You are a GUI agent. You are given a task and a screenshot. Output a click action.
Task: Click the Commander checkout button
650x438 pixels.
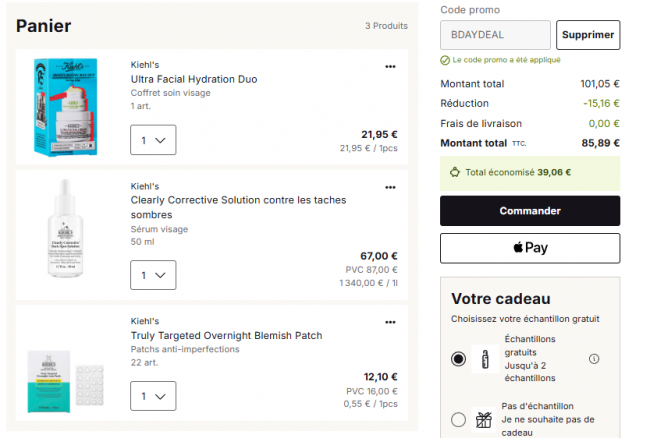(x=530, y=211)
